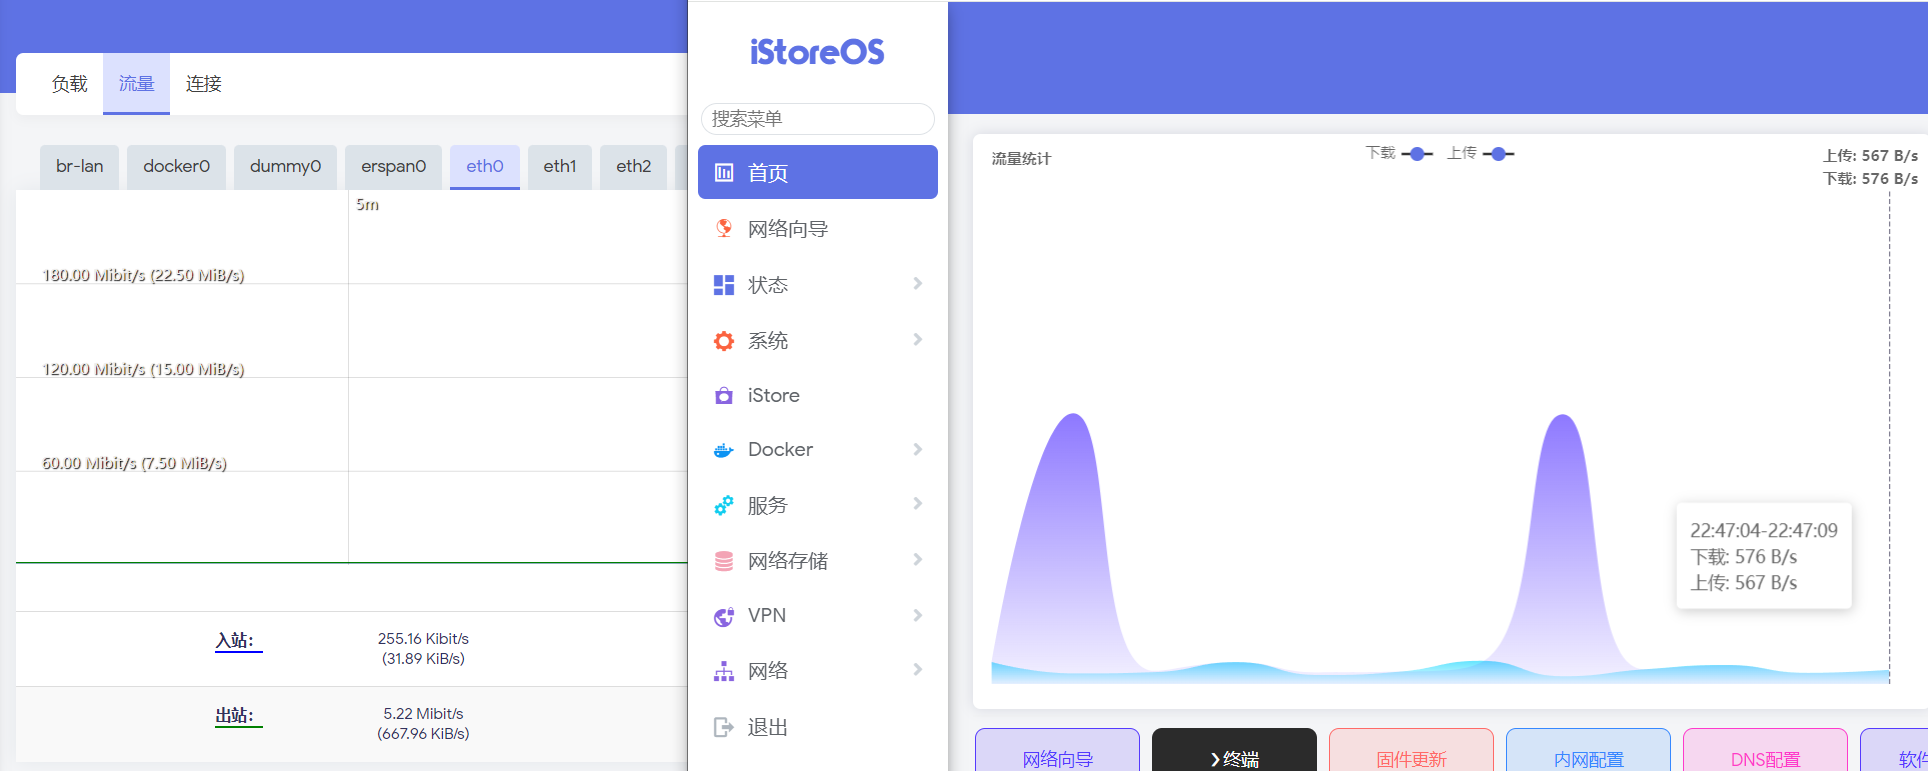Click the 网络向导 globe icon
Screen dimensions: 1928x771
click(x=724, y=229)
